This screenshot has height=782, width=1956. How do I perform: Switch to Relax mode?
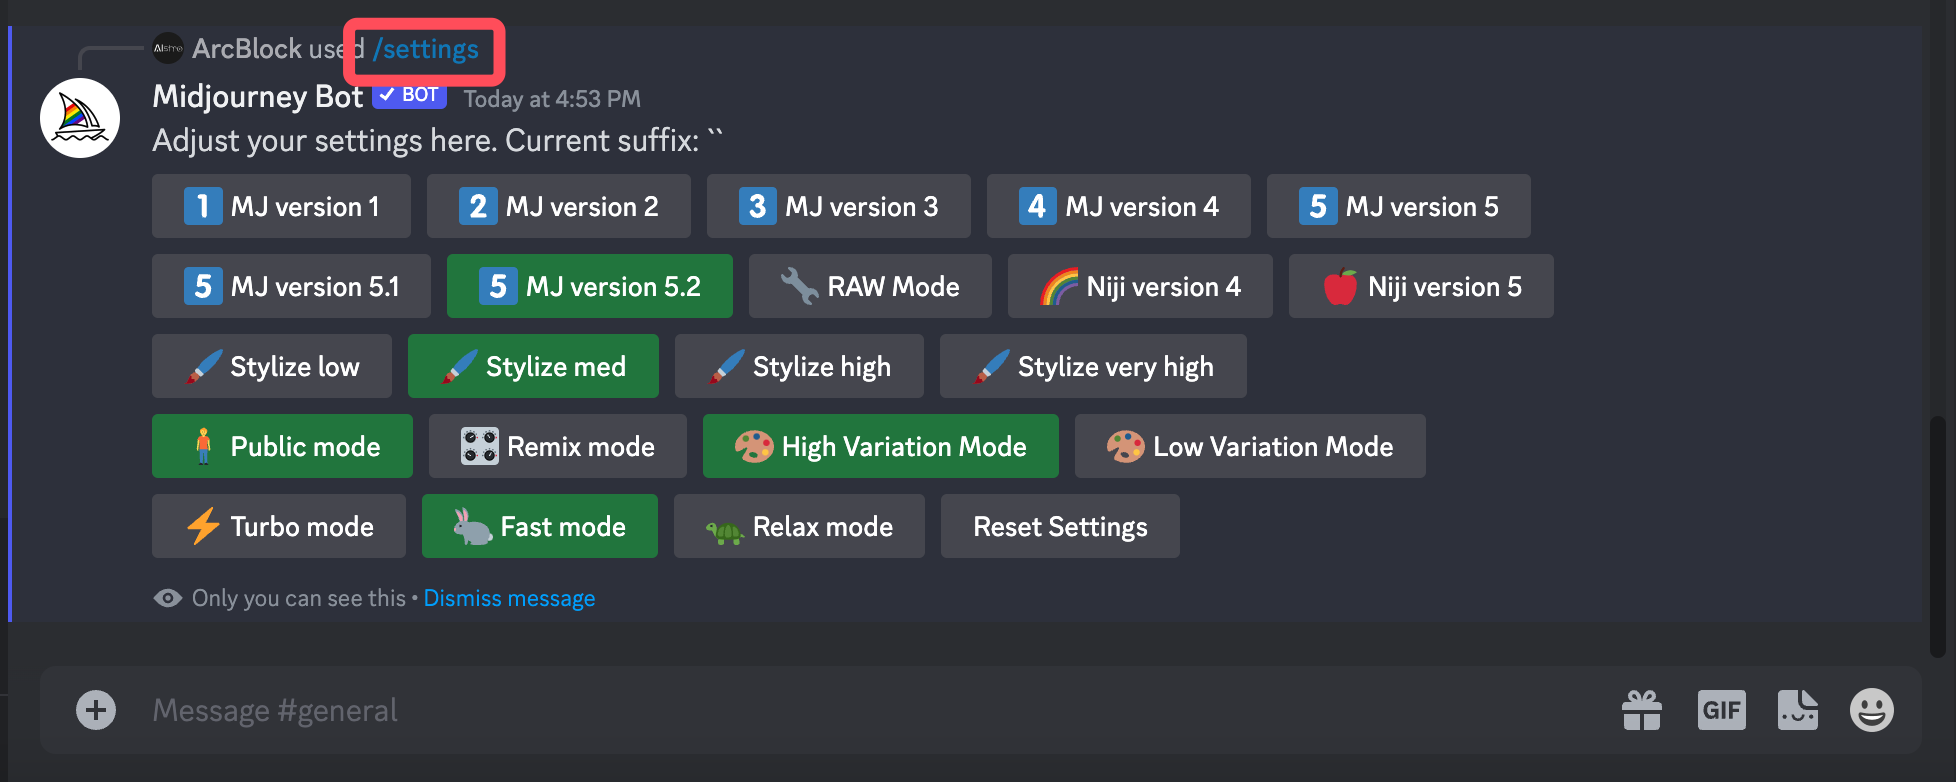click(798, 526)
